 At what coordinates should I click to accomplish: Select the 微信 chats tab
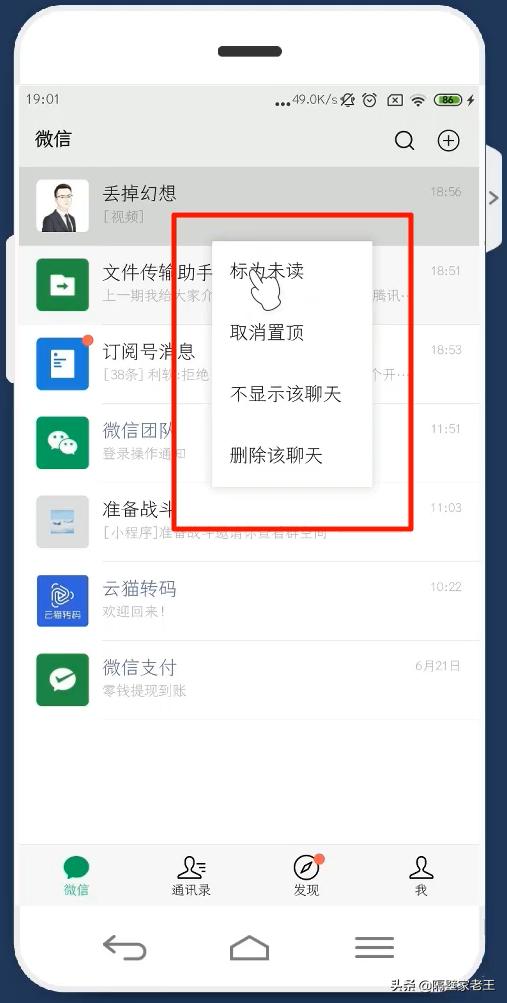click(x=76, y=875)
